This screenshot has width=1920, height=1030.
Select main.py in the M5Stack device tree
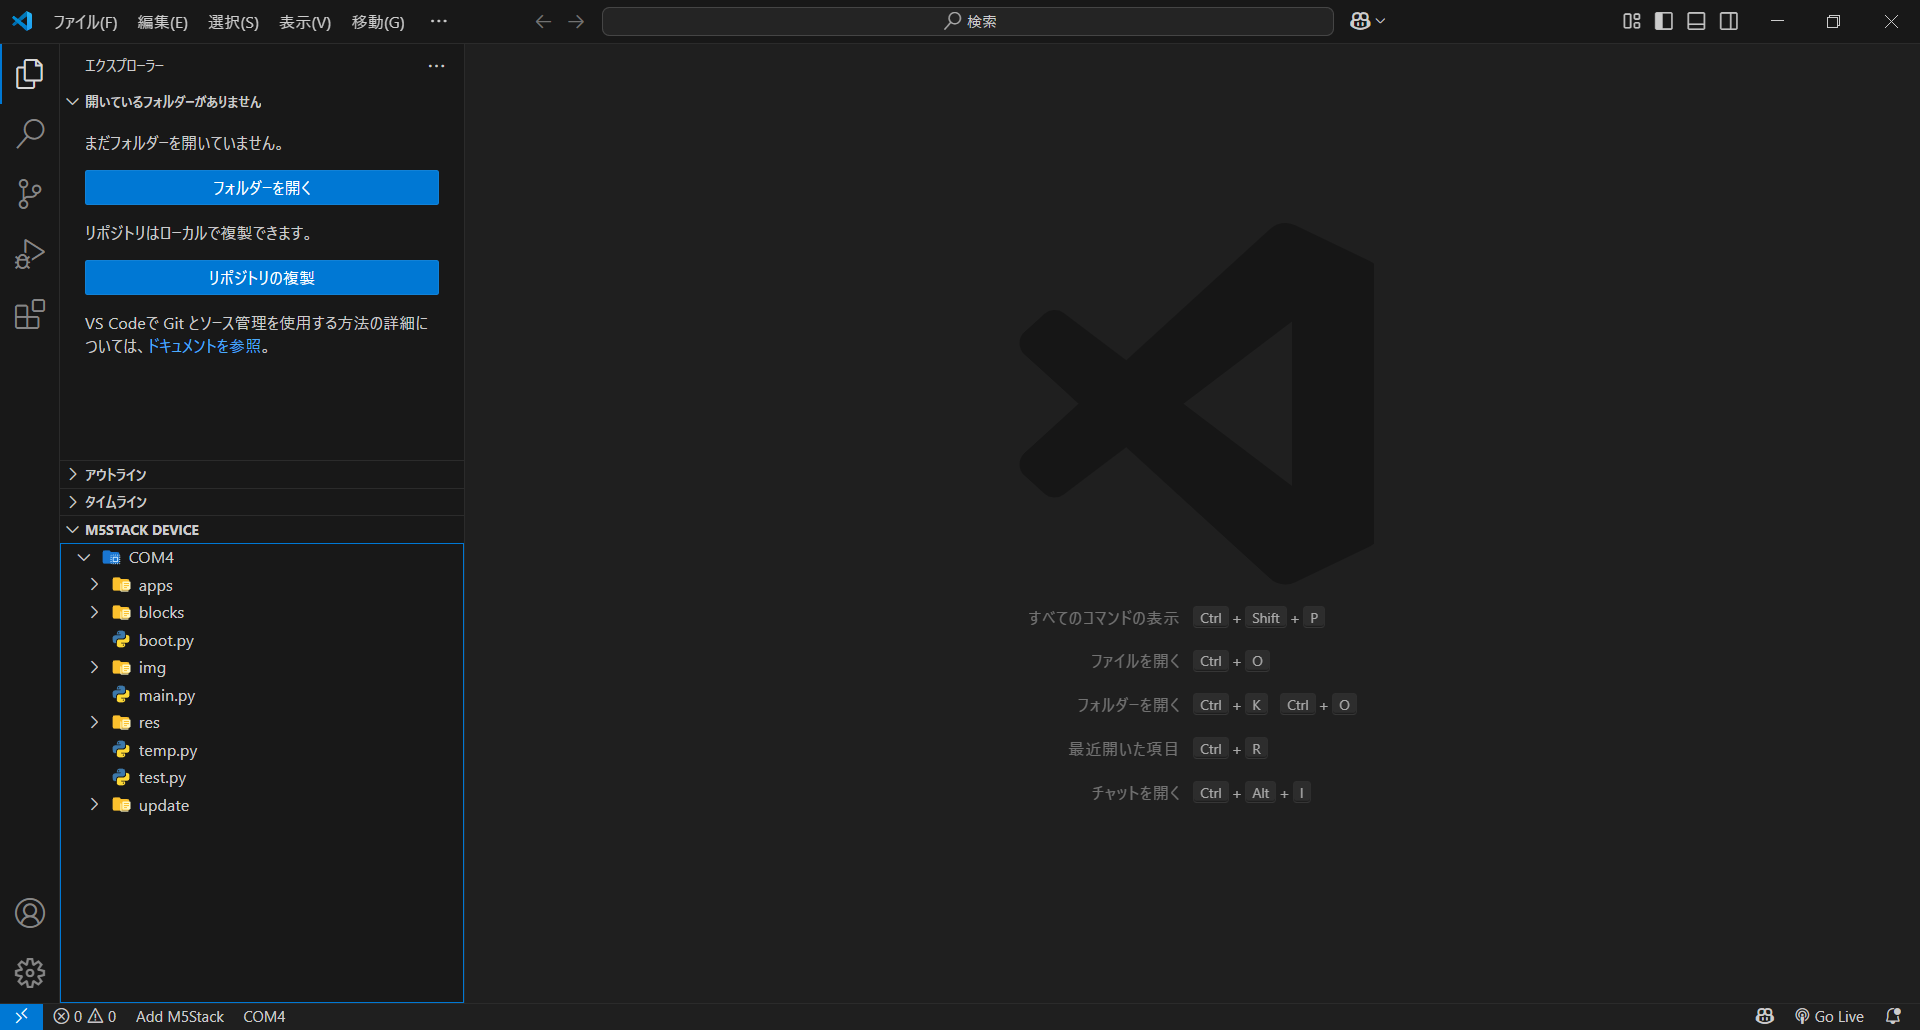(166, 695)
